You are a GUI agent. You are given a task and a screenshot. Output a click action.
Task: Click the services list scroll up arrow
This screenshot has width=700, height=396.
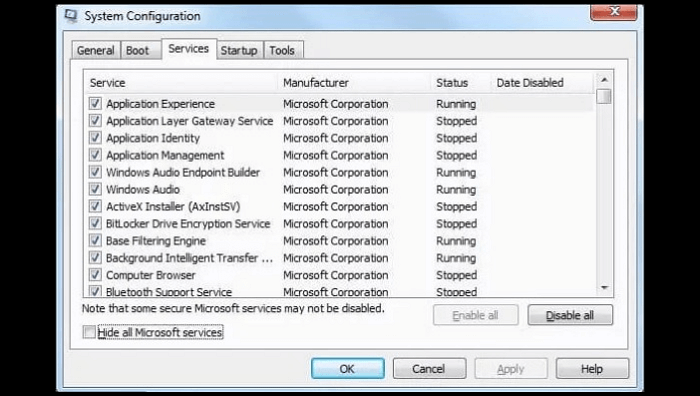604,80
